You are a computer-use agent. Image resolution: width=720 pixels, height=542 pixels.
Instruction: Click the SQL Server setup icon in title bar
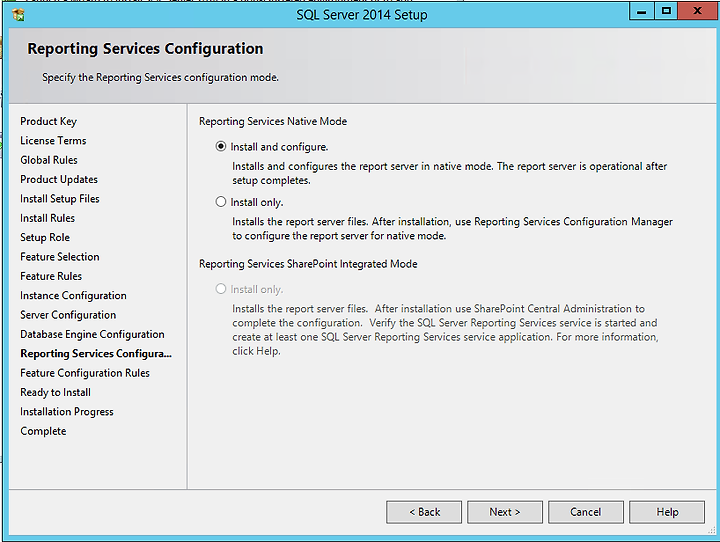point(19,15)
